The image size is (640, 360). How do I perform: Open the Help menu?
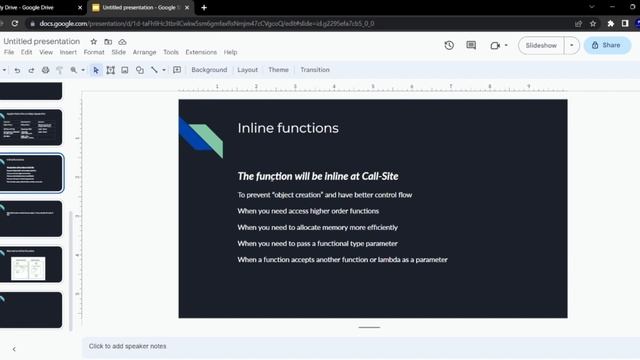[230, 52]
